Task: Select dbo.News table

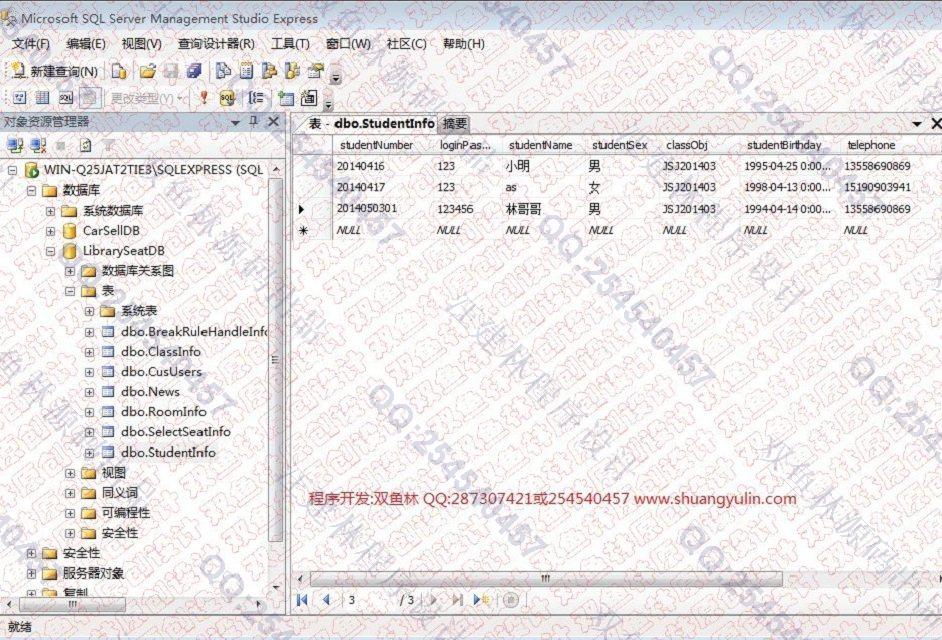Action: (x=150, y=392)
